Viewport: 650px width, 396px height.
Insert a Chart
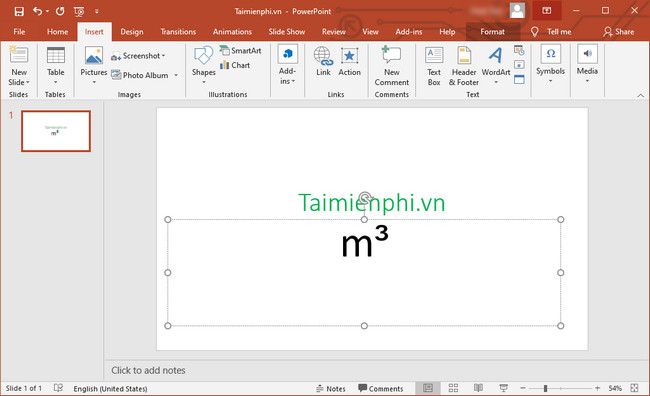pyautogui.click(x=235, y=65)
